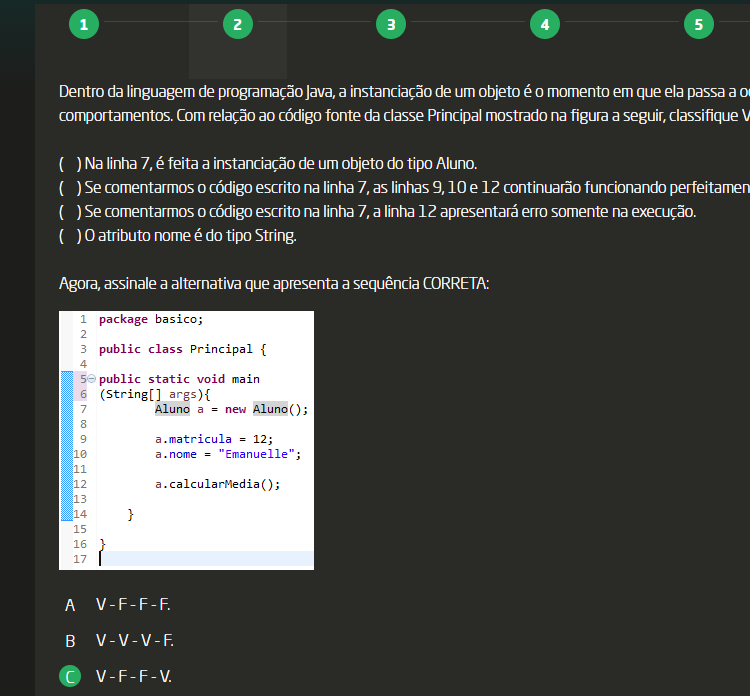750x696 pixels.
Task: Select answer option A
Action: (x=70, y=605)
